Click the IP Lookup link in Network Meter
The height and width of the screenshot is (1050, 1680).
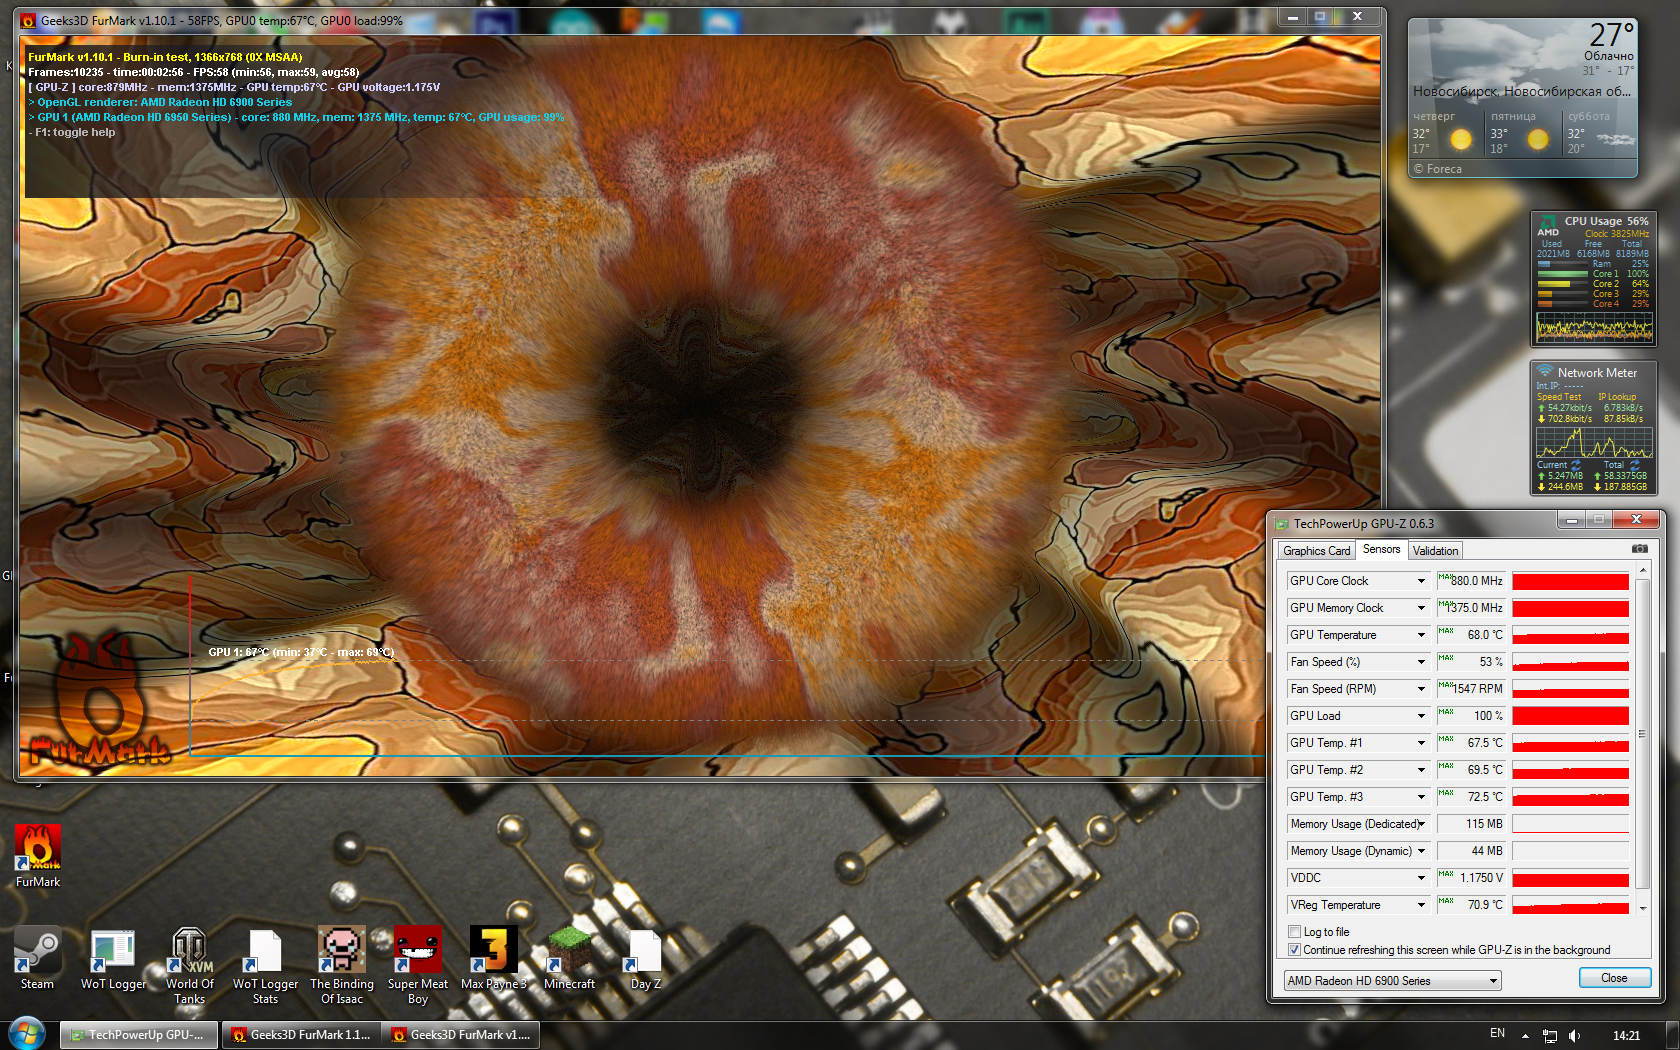click(1617, 397)
